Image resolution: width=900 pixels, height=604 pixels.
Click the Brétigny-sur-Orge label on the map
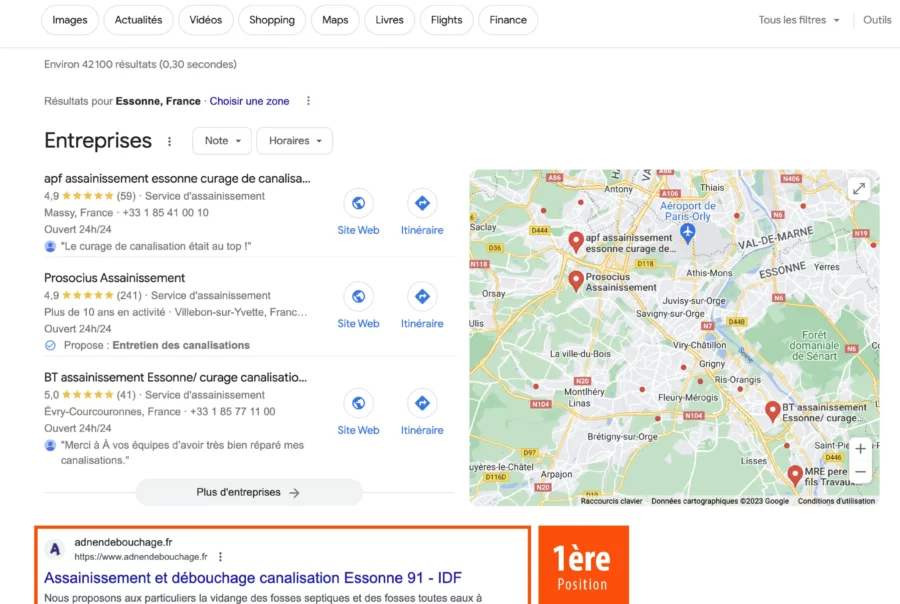[622, 436]
